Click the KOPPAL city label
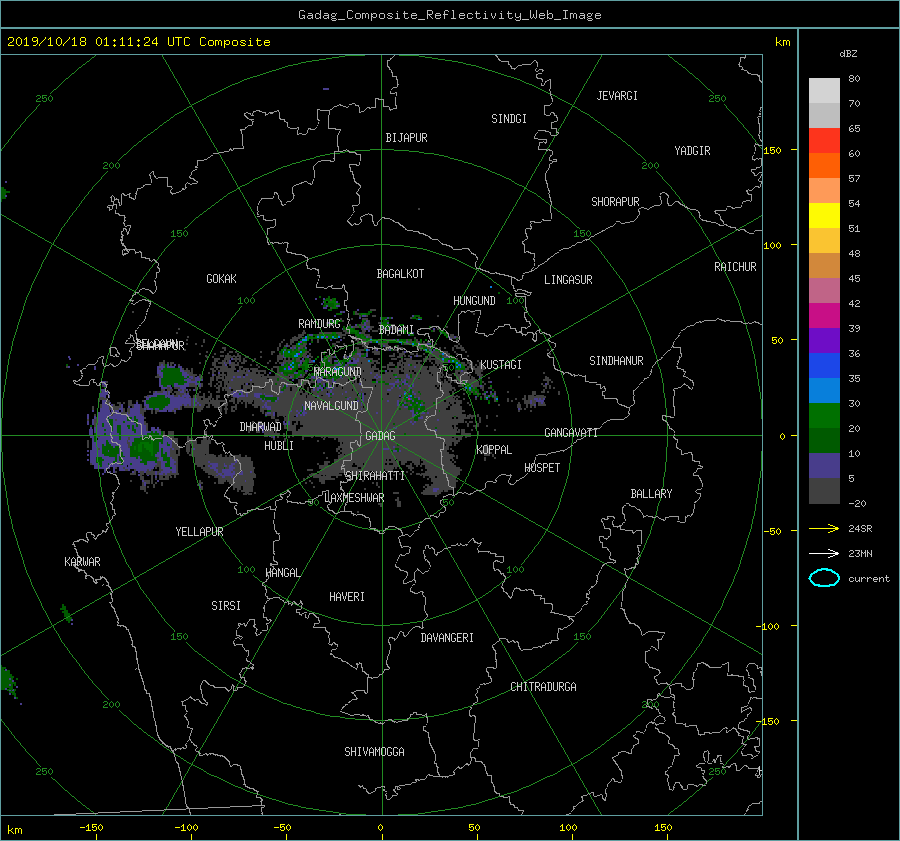Viewport: 900px width, 841px height. click(494, 449)
